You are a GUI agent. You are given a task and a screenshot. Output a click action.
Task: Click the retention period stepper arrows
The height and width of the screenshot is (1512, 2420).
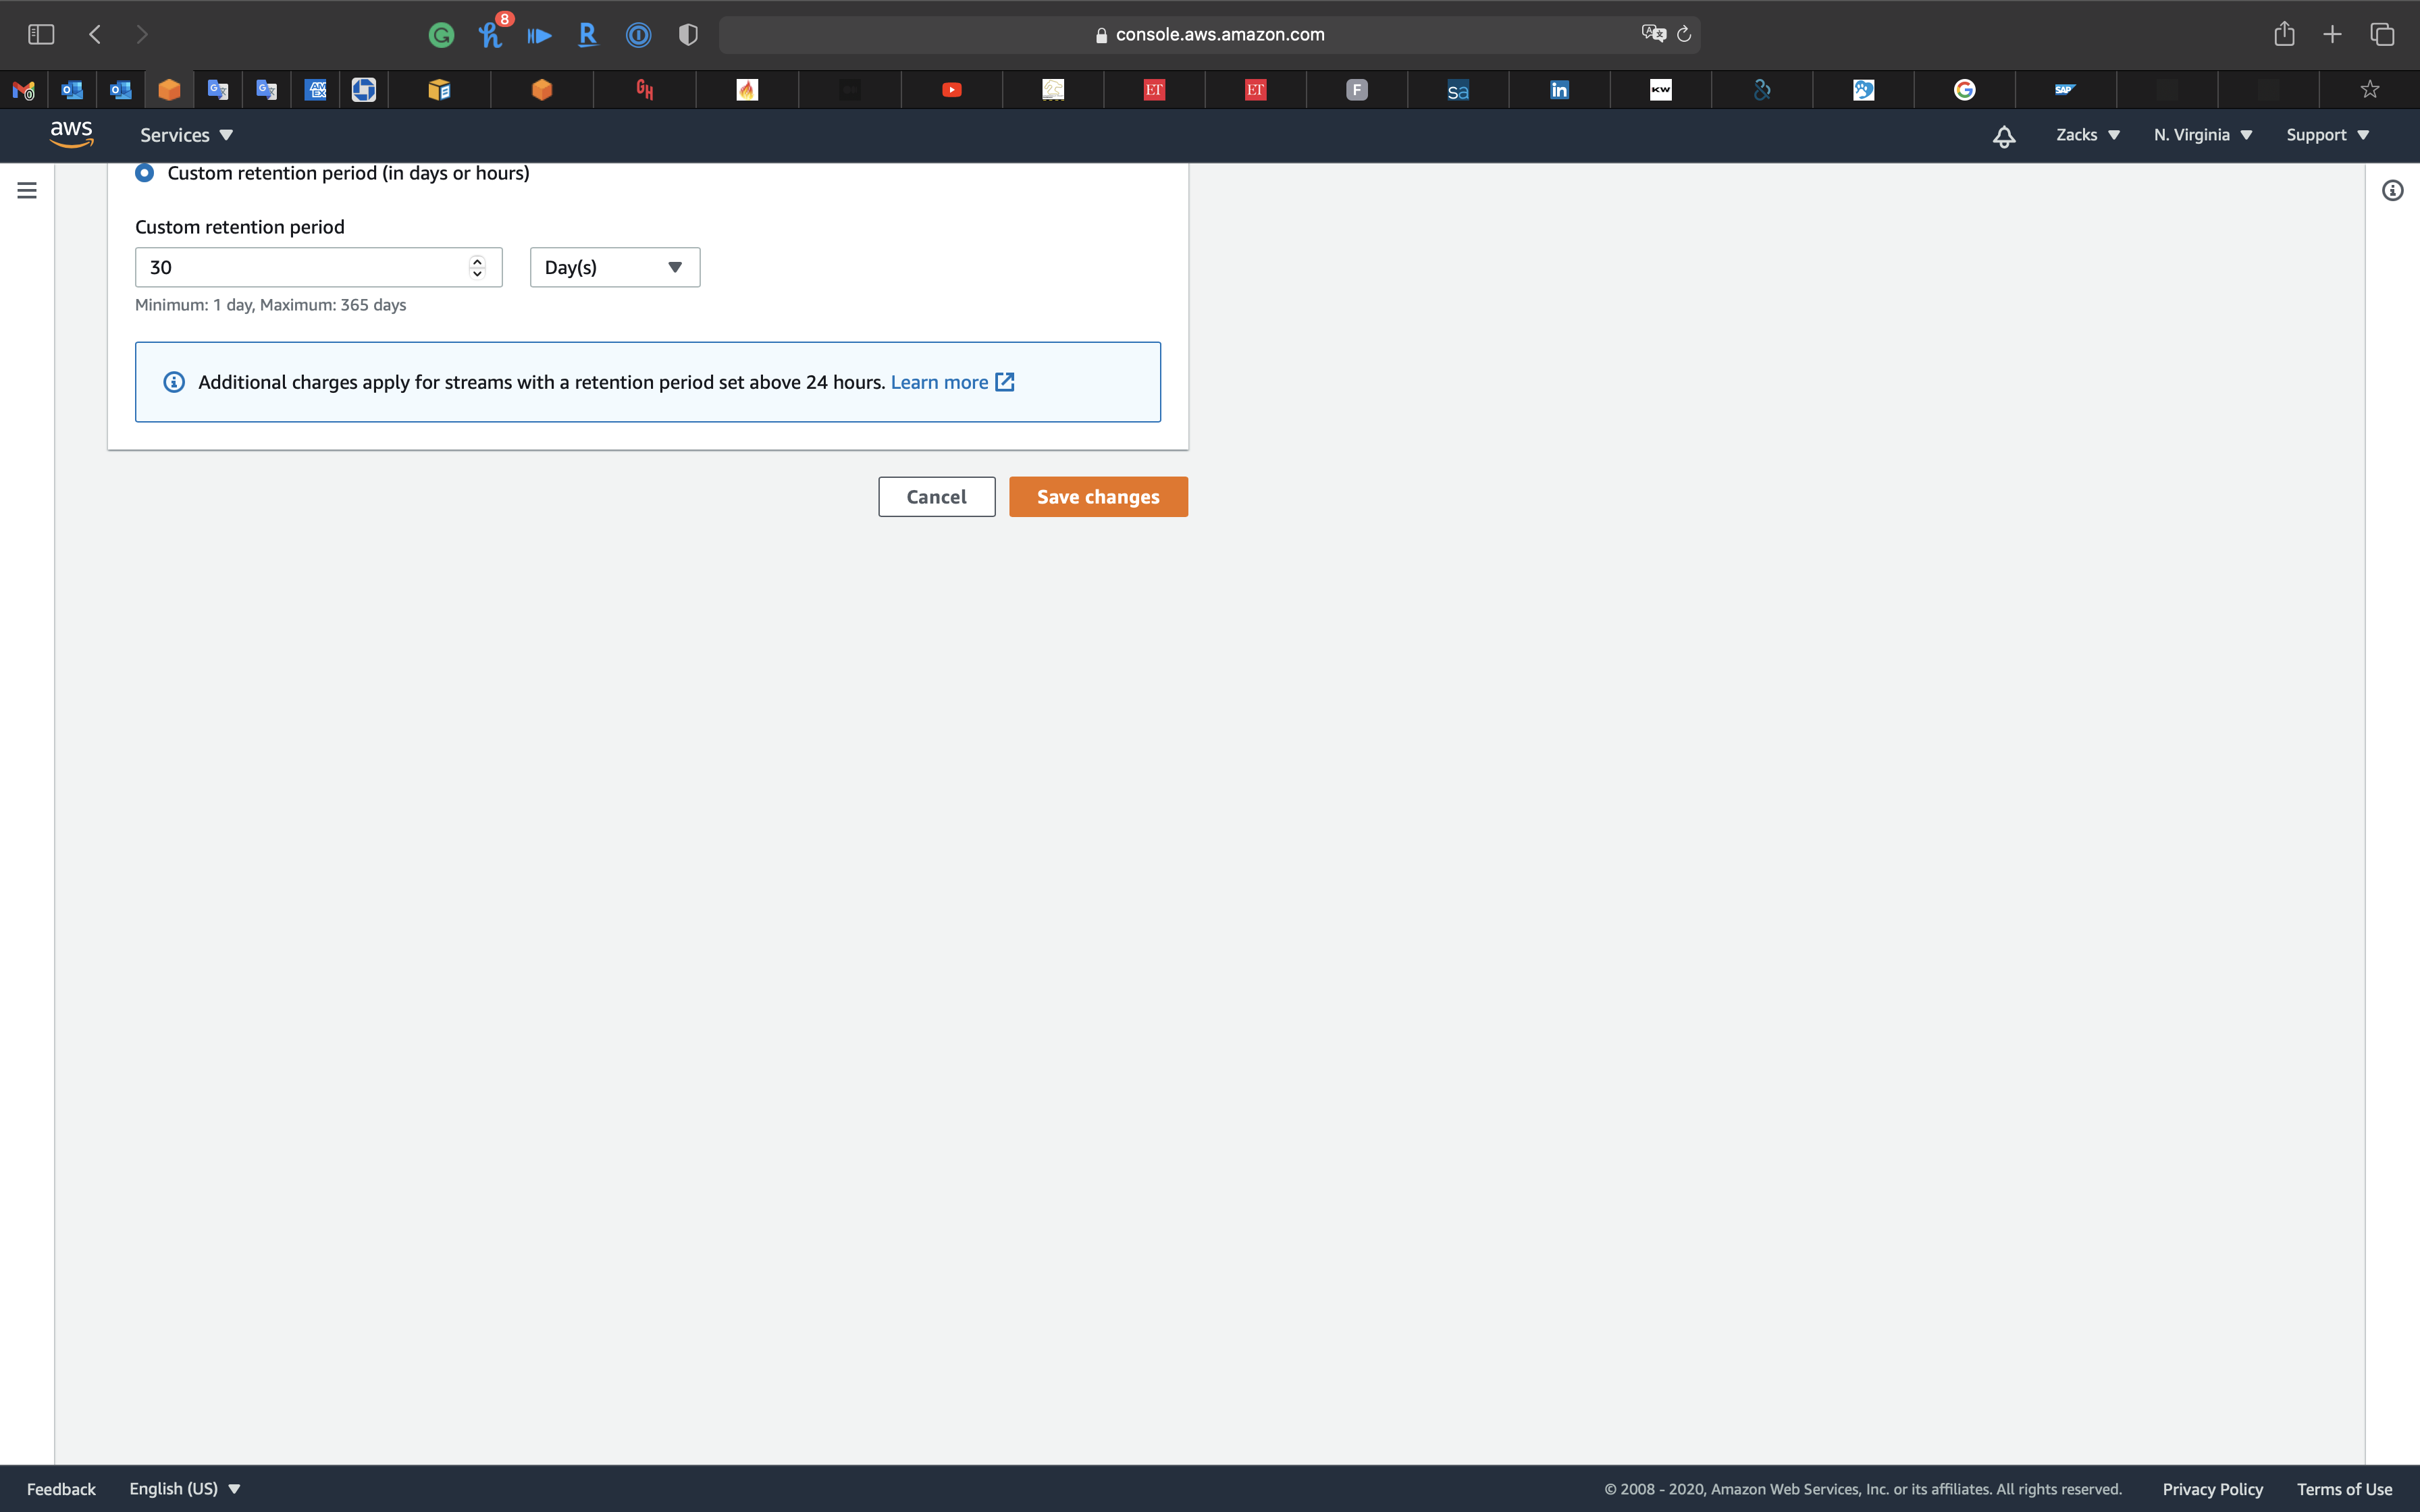click(477, 267)
